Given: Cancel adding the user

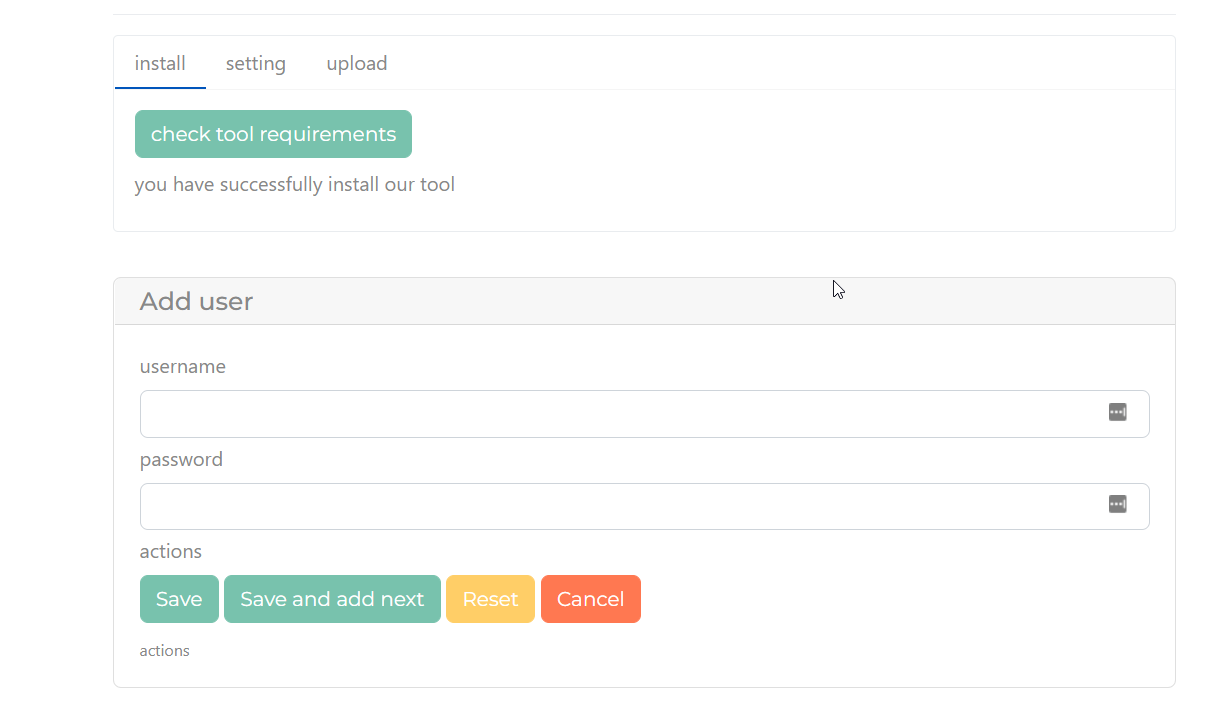Looking at the screenshot, I should (x=591, y=599).
